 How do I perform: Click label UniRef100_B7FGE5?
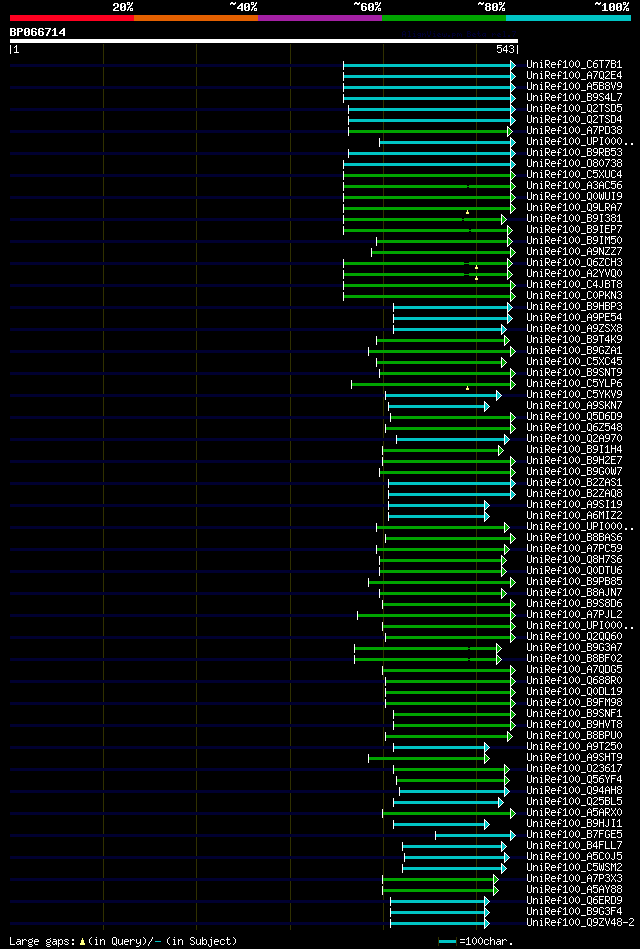(x=574, y=835)
